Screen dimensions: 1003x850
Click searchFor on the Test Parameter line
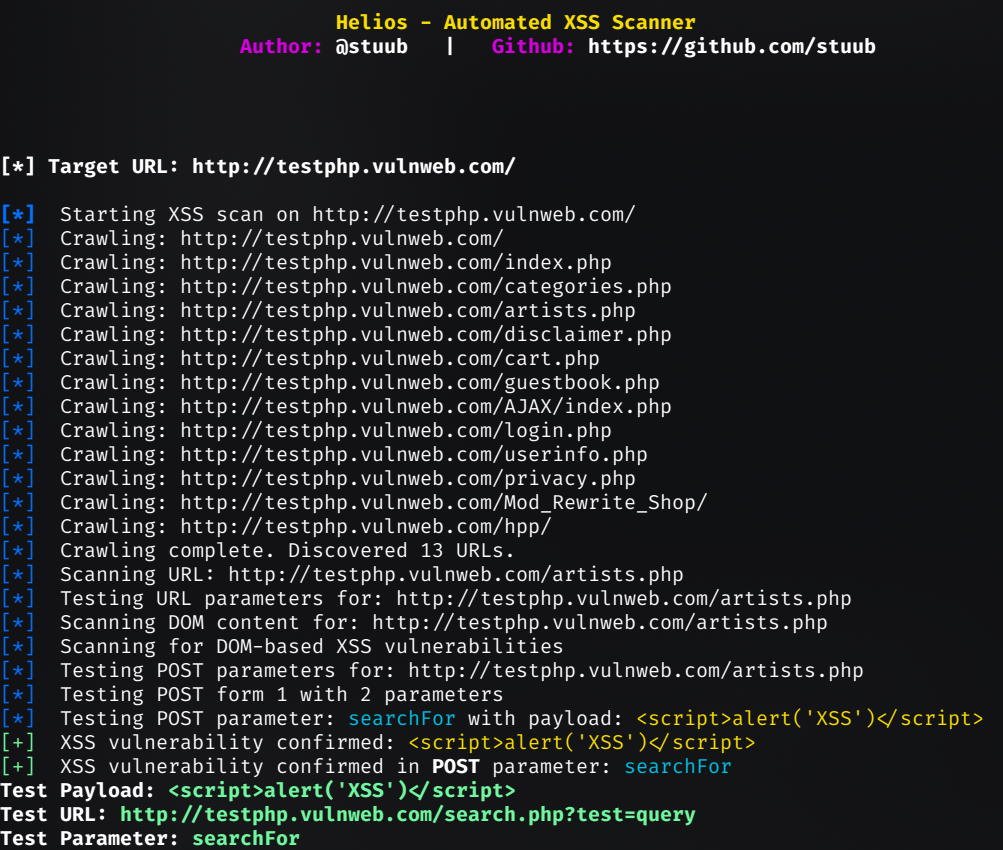click(246, 839)
